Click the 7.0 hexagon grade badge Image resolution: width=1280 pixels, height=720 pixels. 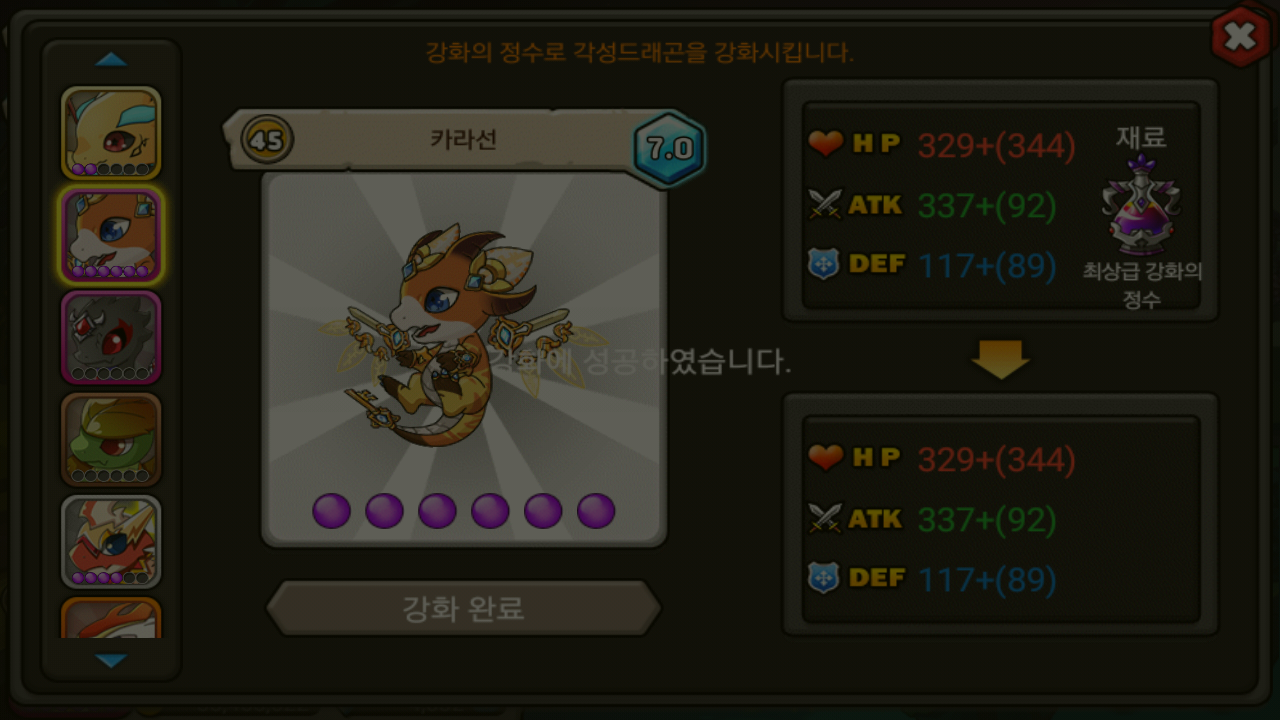point(669,149)
